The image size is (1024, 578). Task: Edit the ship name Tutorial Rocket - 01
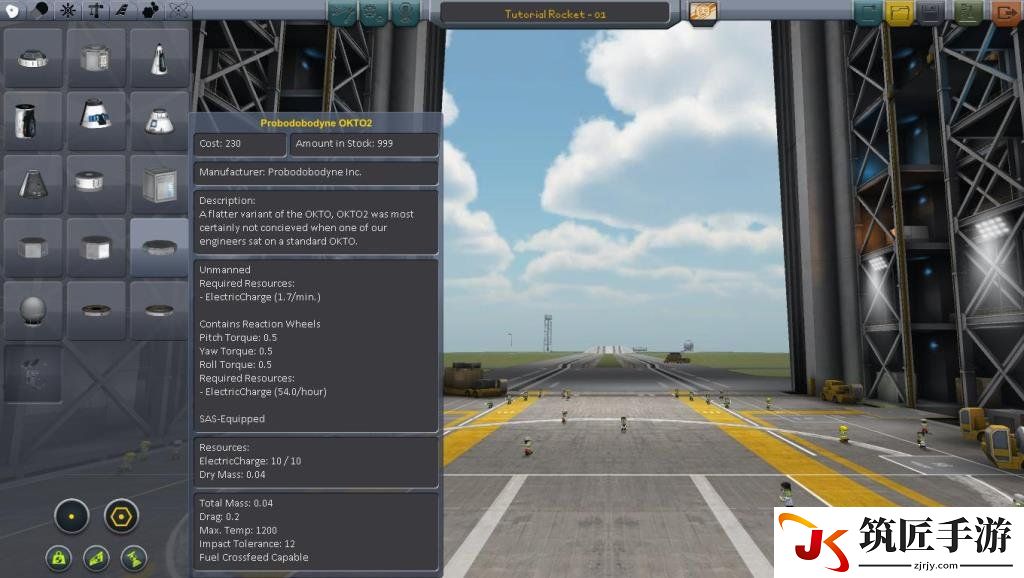[555, 13]
